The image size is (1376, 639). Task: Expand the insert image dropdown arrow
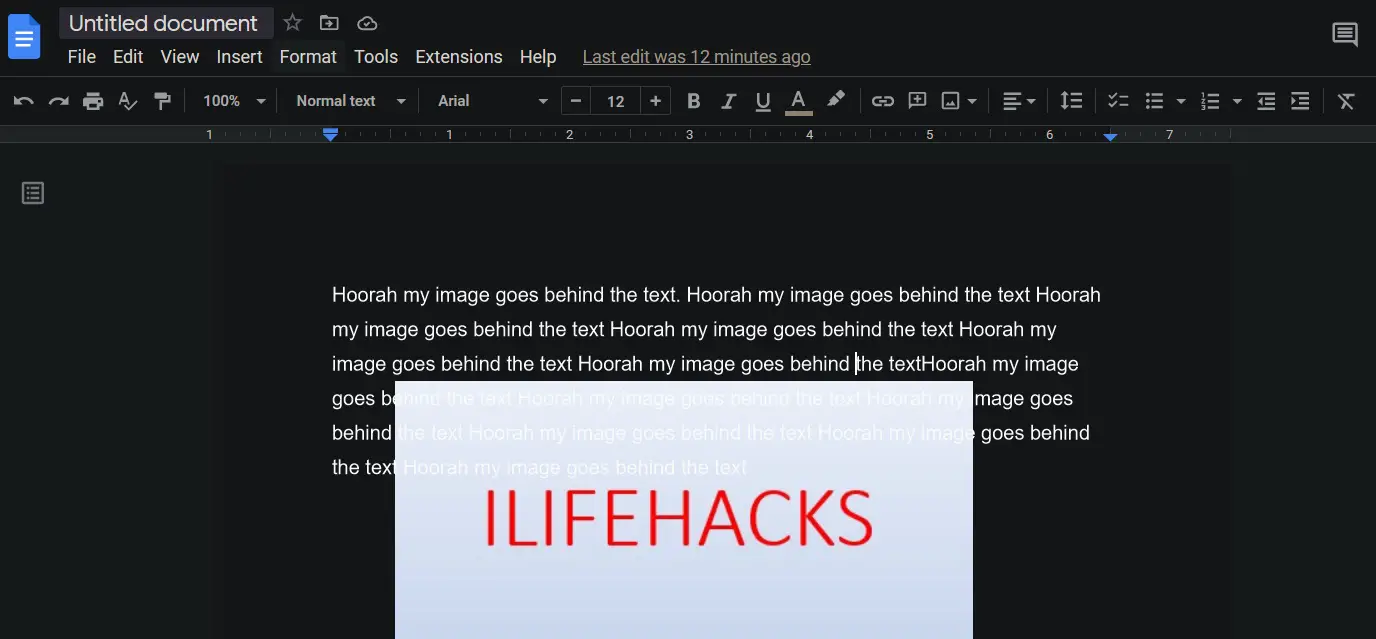[972, 101]
